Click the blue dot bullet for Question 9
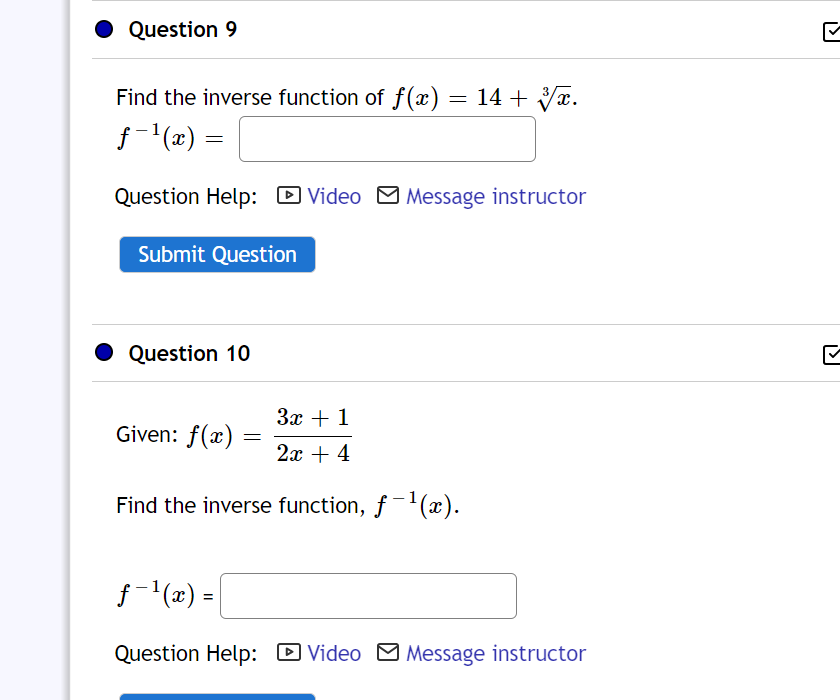 [103, 29]
